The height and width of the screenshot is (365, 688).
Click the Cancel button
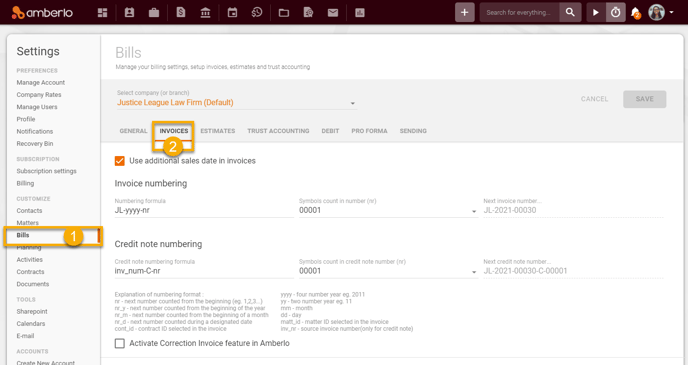coord(595,99)
